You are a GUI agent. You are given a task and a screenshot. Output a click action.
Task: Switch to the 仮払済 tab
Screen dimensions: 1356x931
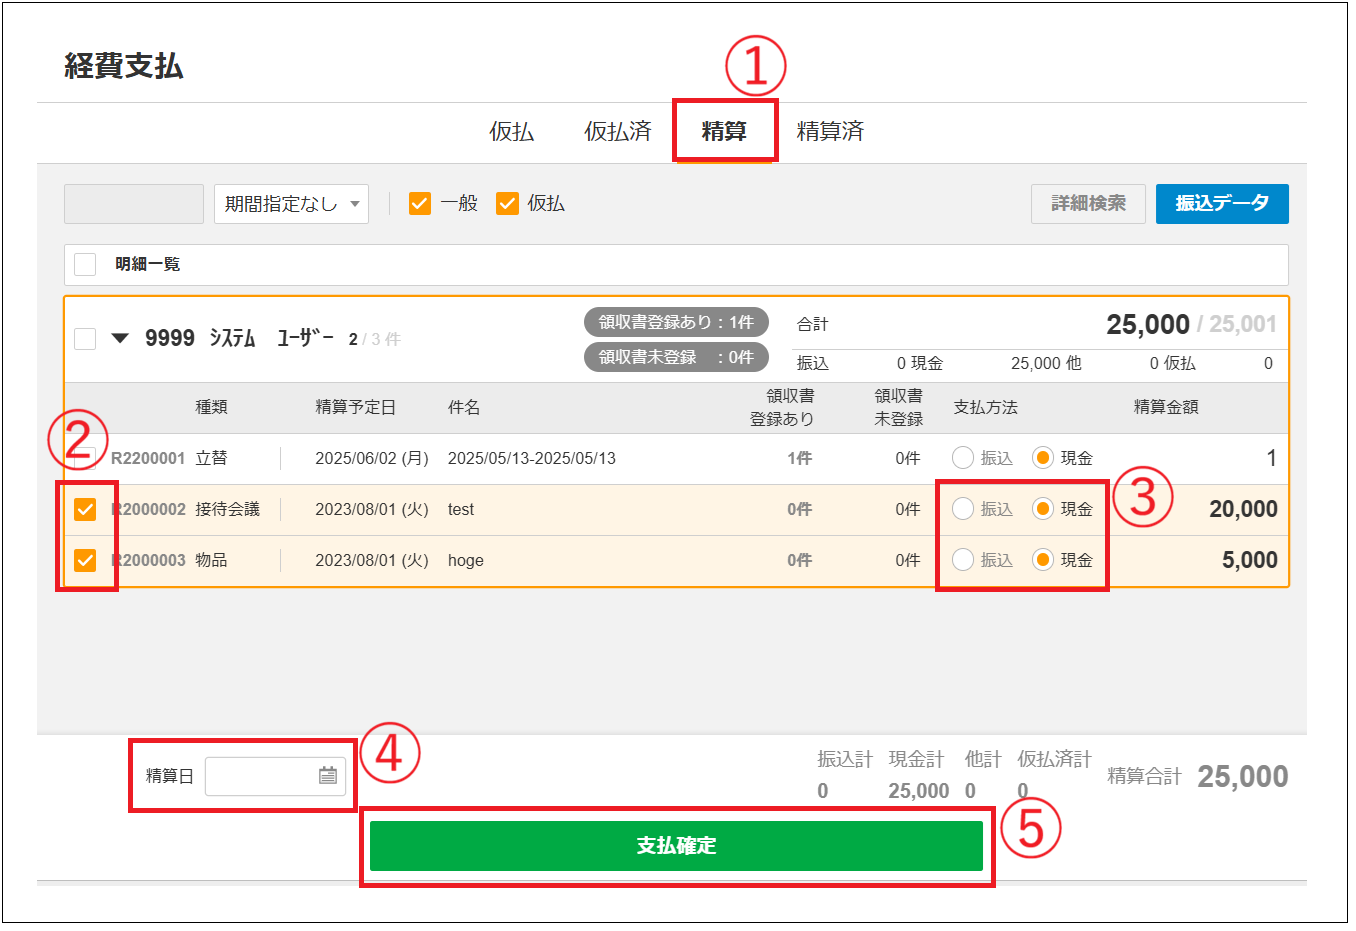pyautogui.click(x=617, y=132)
